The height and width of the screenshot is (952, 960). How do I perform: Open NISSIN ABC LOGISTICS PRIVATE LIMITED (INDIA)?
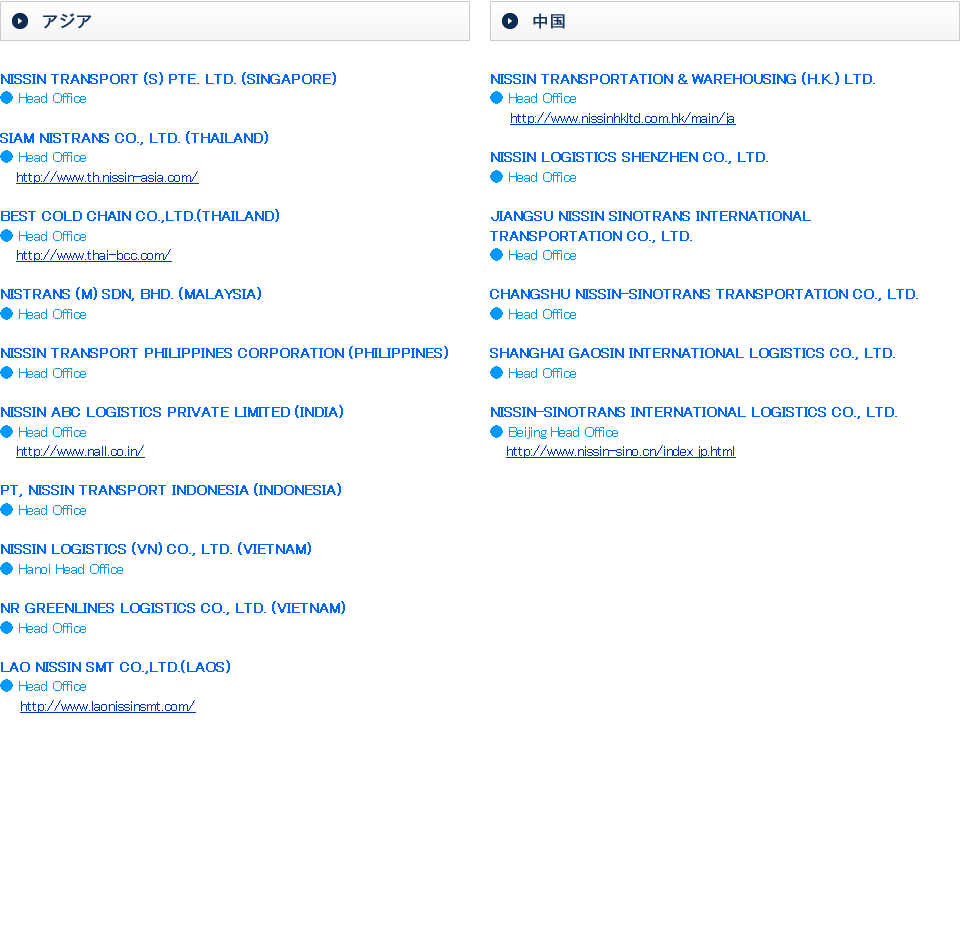[x=172, y=412]
